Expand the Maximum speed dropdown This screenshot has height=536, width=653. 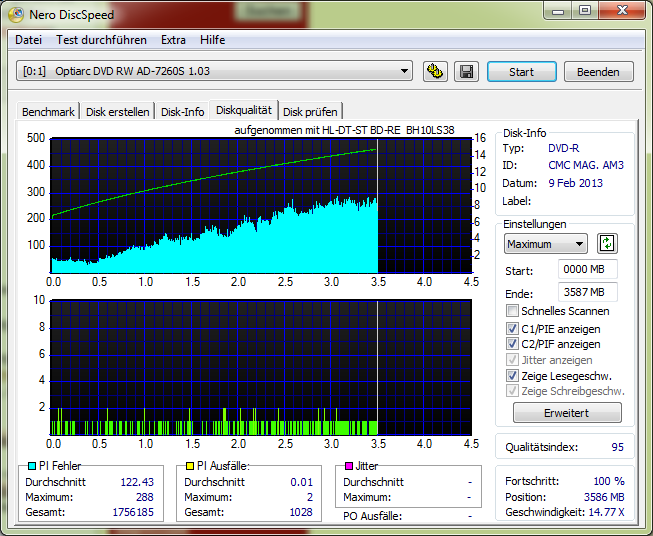[546, 244]
